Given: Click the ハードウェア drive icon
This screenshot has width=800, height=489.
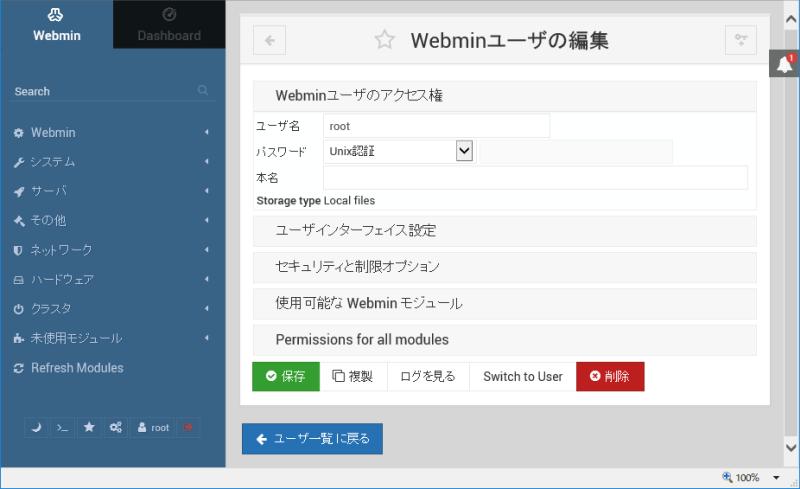Looking at the screenshot, I should [18, 280].
